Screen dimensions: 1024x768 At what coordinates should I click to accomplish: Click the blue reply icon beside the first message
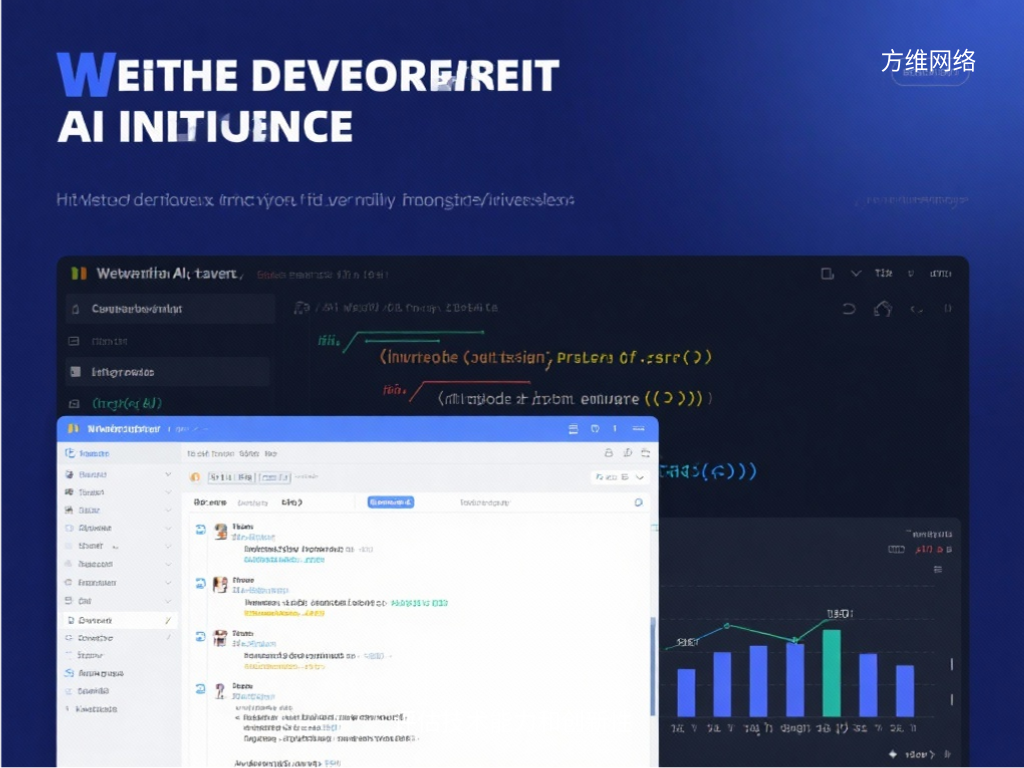[200, 531]
